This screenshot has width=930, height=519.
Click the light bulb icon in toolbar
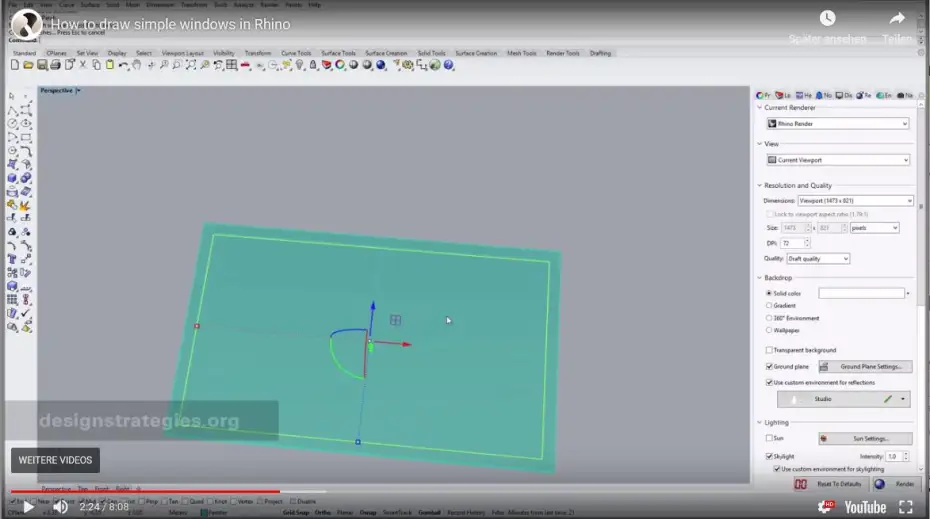pyautogui.click(x=300, y=65)
